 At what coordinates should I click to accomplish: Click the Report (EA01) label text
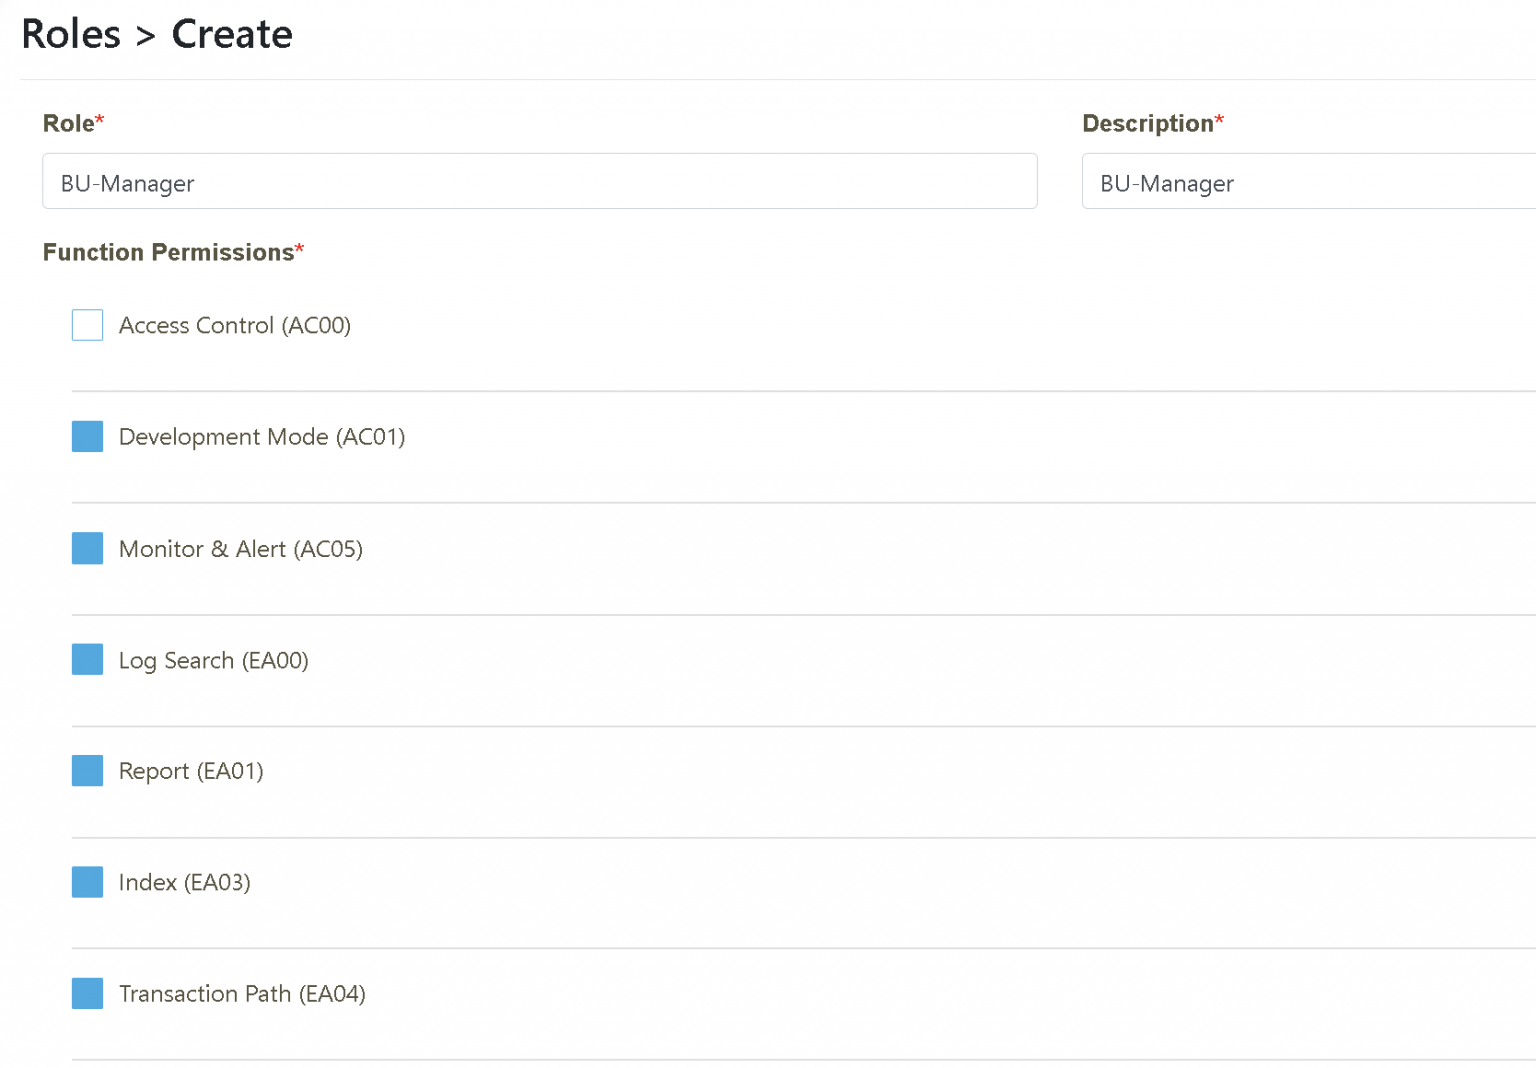tap(191, 771)
